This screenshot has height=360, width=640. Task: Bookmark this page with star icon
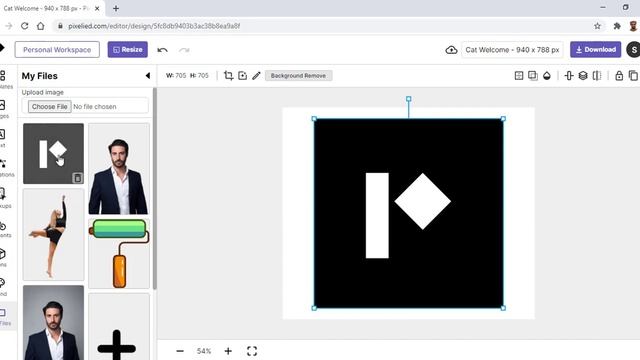click(x=598, y=26)
